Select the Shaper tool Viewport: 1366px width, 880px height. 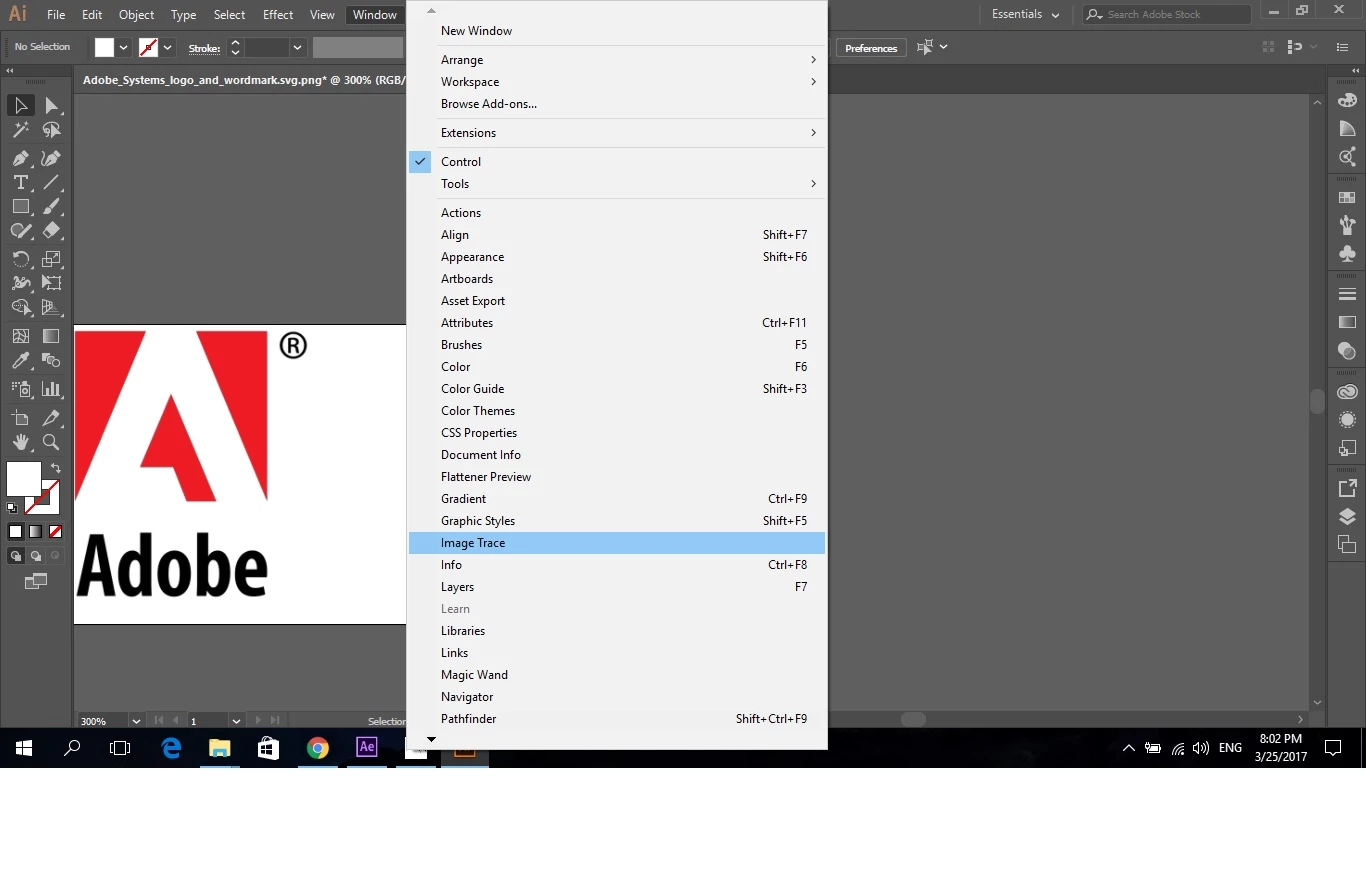tap(20, 230)
